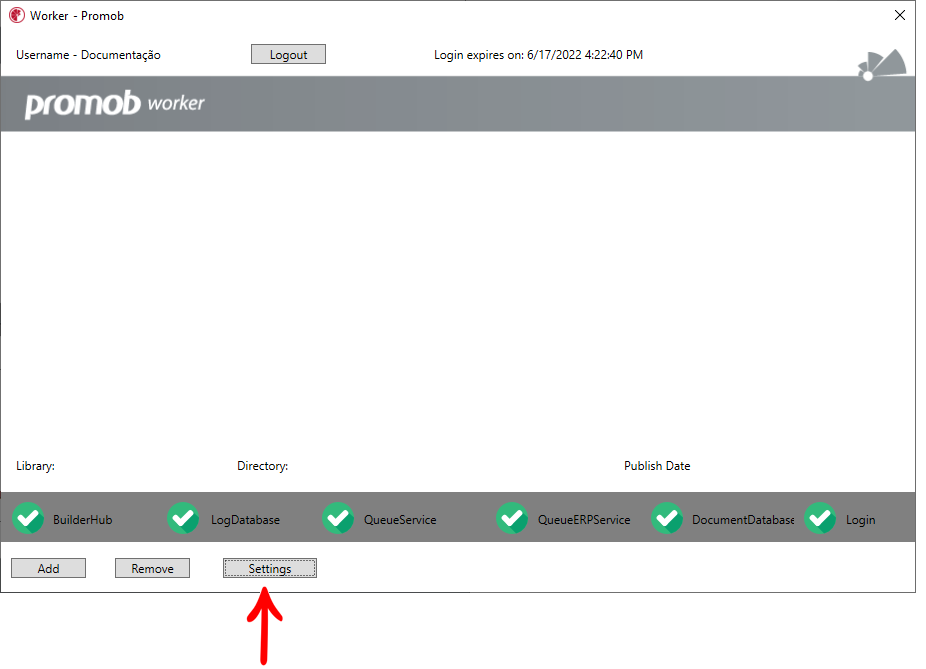The width and height of the screenshot is (926, 669).
Task: Click the Directory: label
Action: pos(263,466)
